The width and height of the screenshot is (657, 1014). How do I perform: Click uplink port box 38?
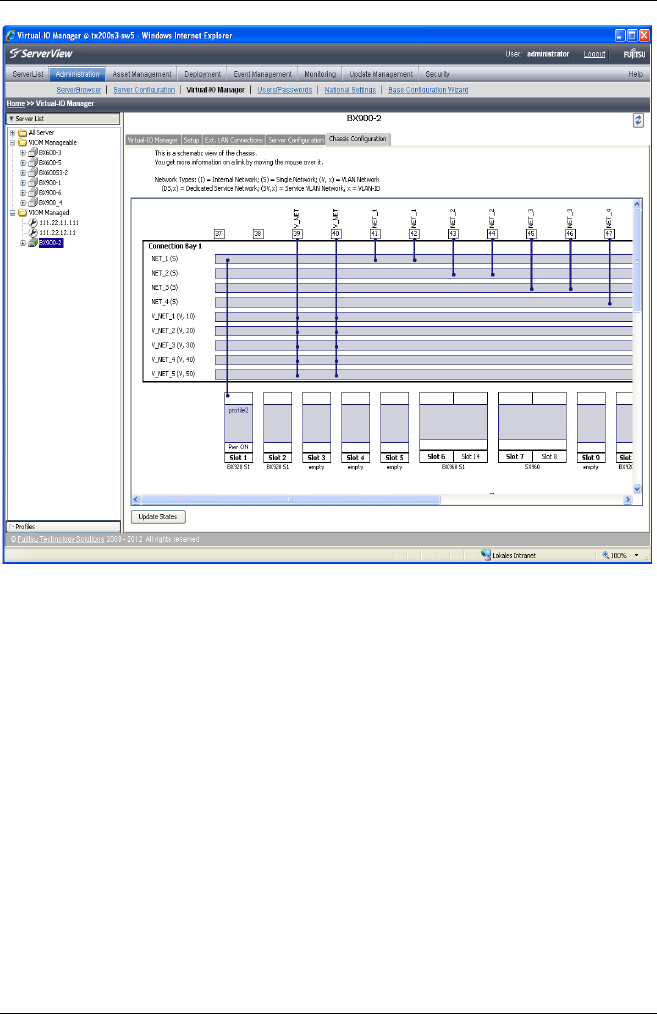258,234
